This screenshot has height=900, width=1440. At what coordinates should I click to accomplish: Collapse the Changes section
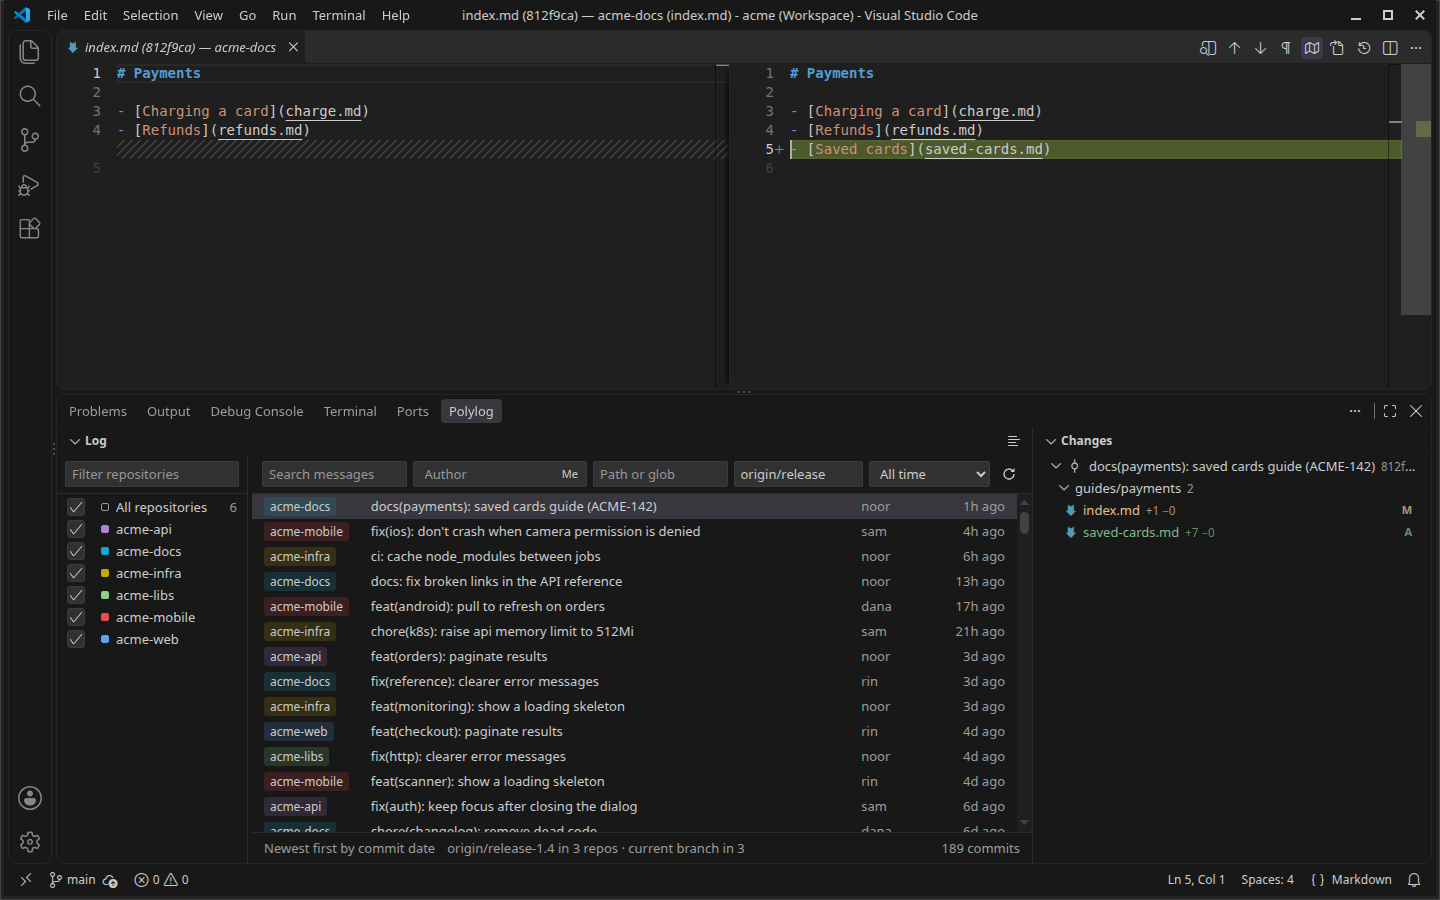coord(1051,441)
